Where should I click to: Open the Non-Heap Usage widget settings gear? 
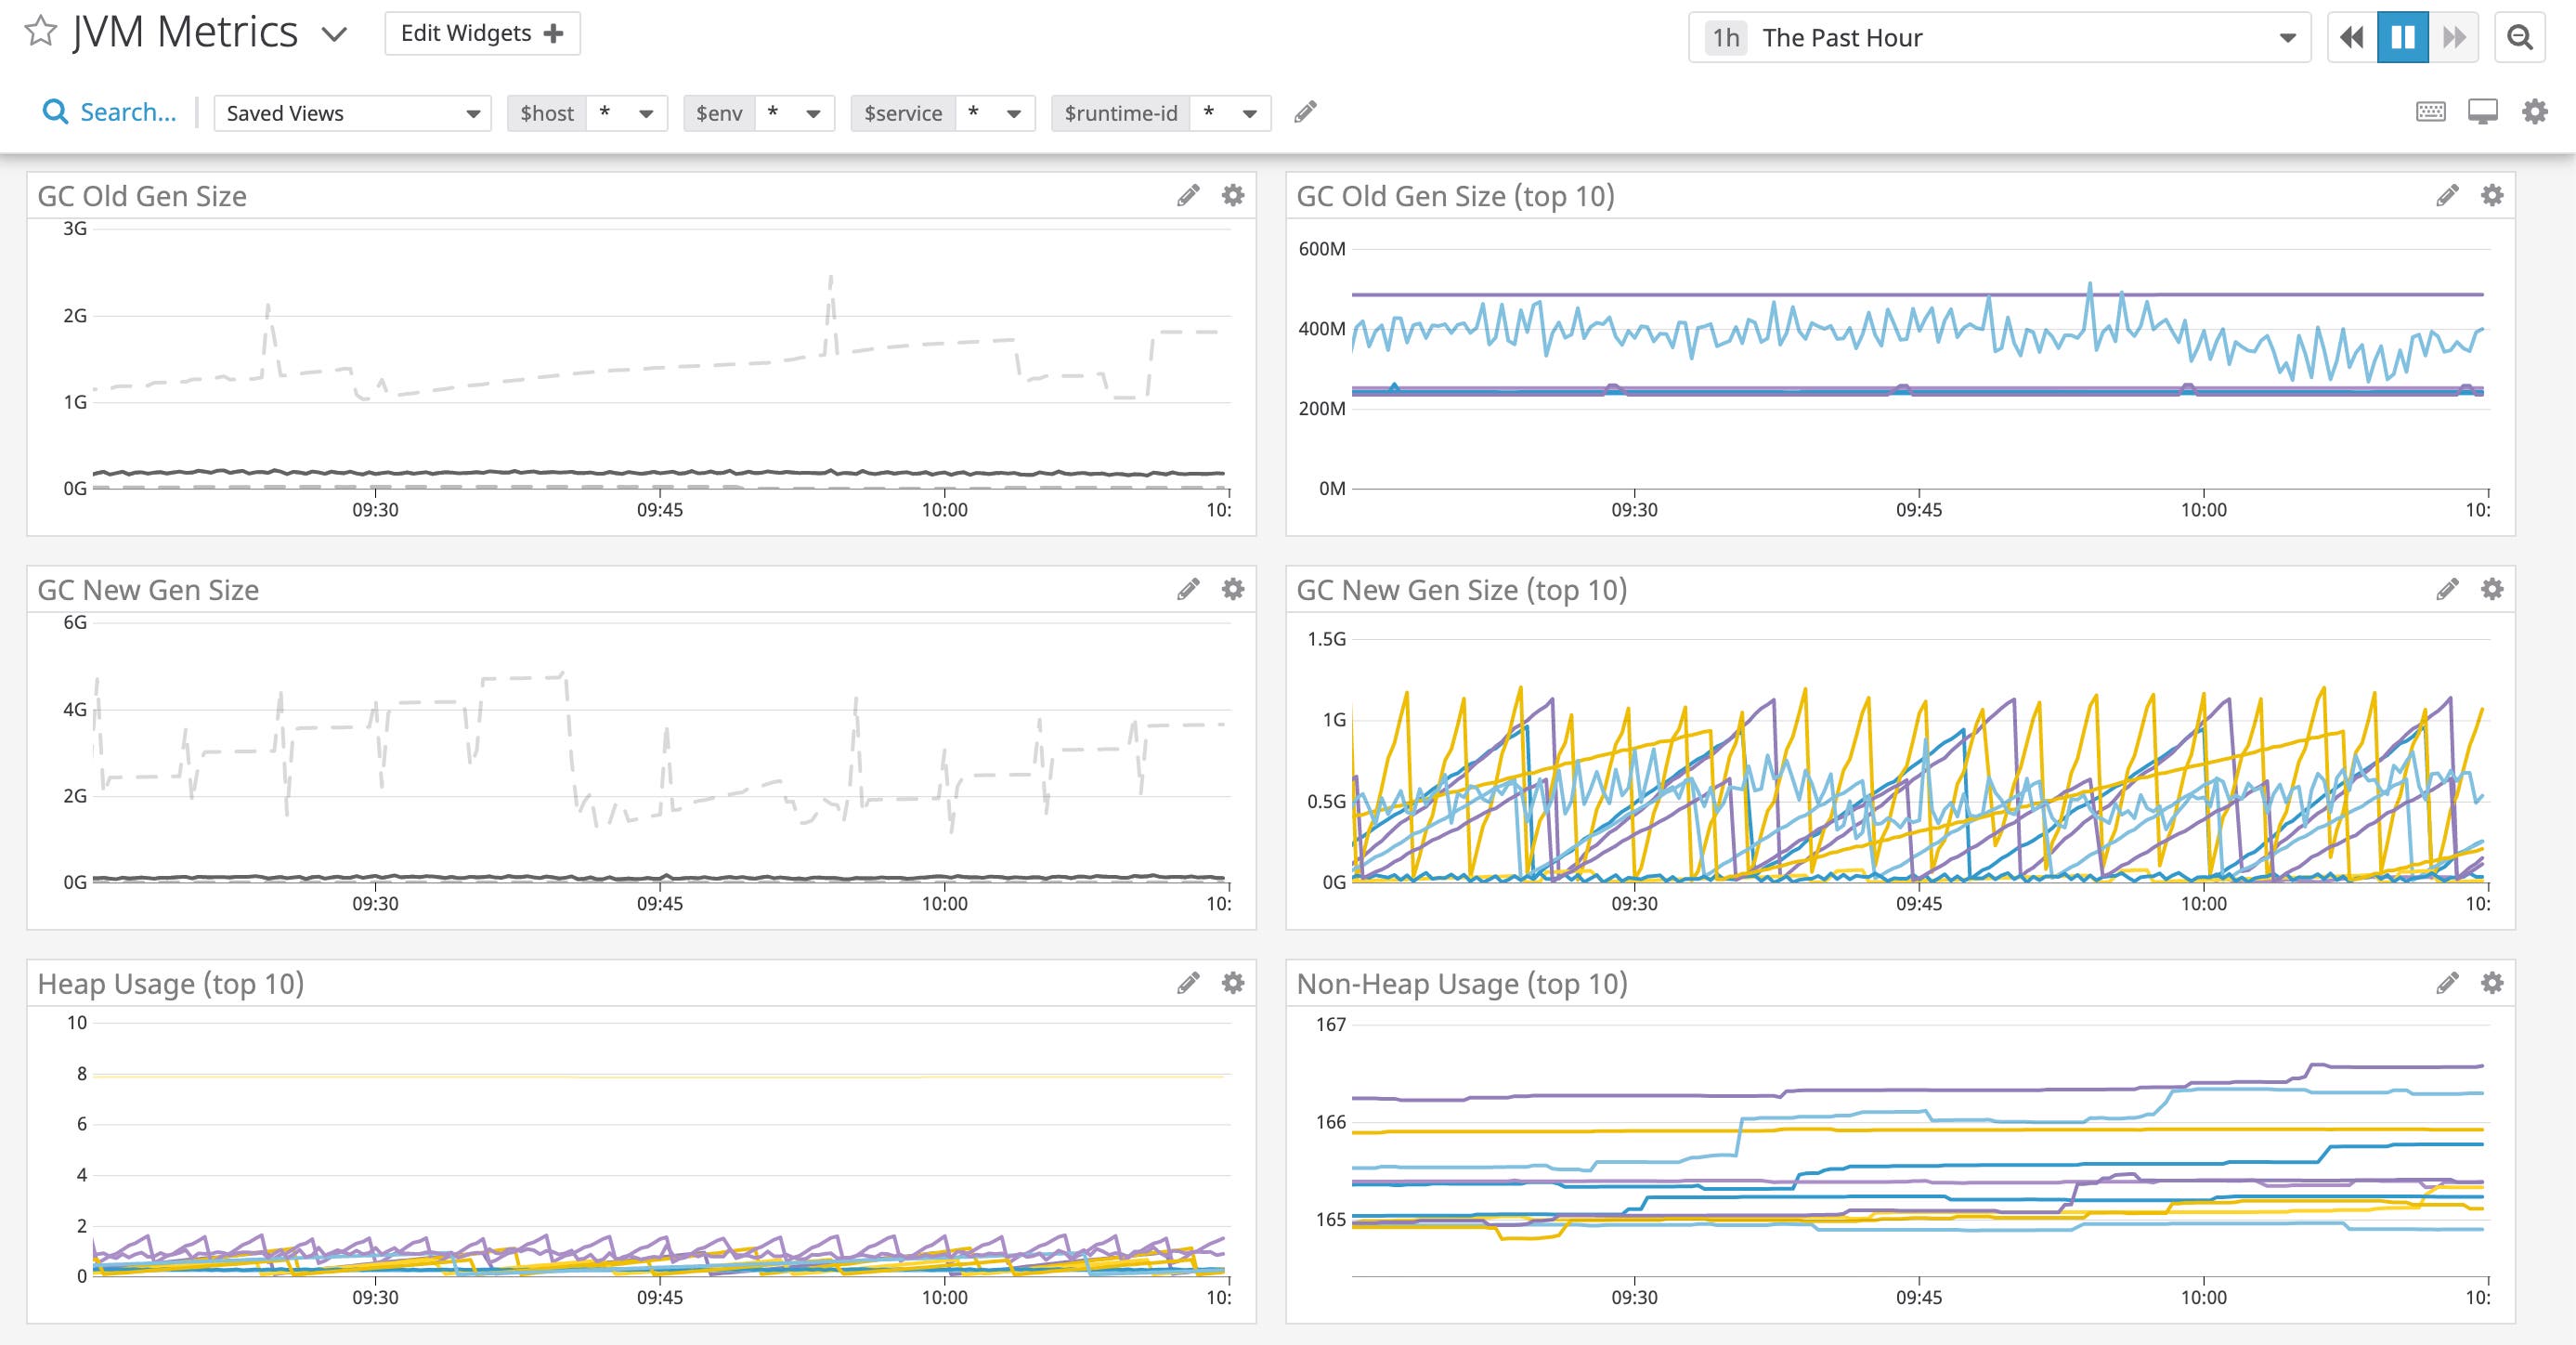[x=2492, y=982]
